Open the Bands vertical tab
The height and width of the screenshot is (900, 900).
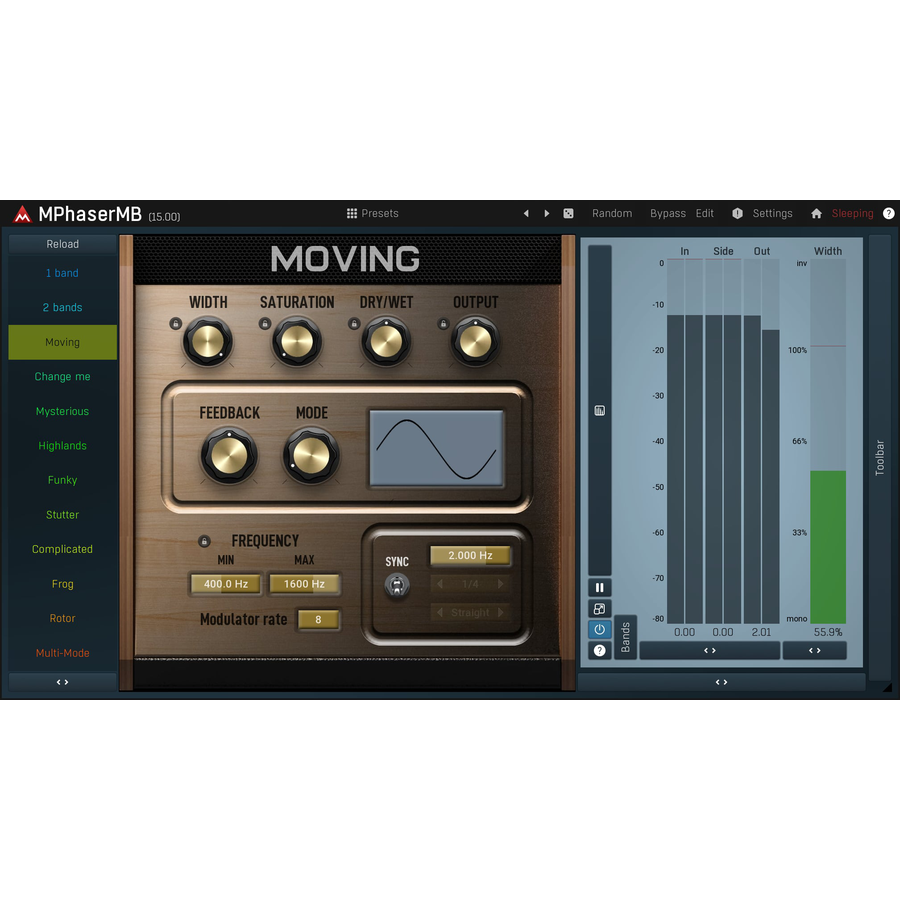[x=625, y=637]
